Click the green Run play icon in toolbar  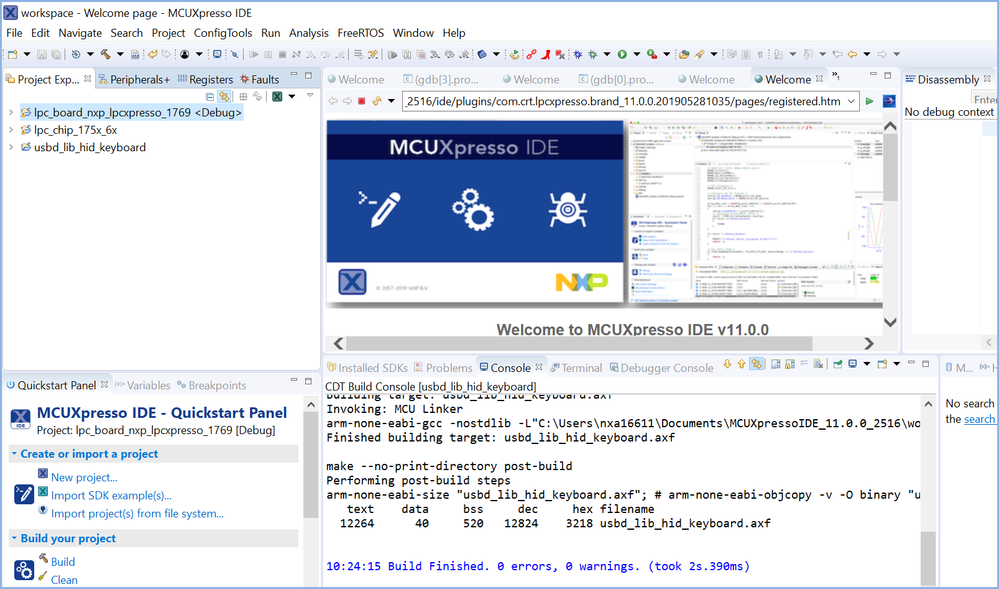tap(622, 54)
